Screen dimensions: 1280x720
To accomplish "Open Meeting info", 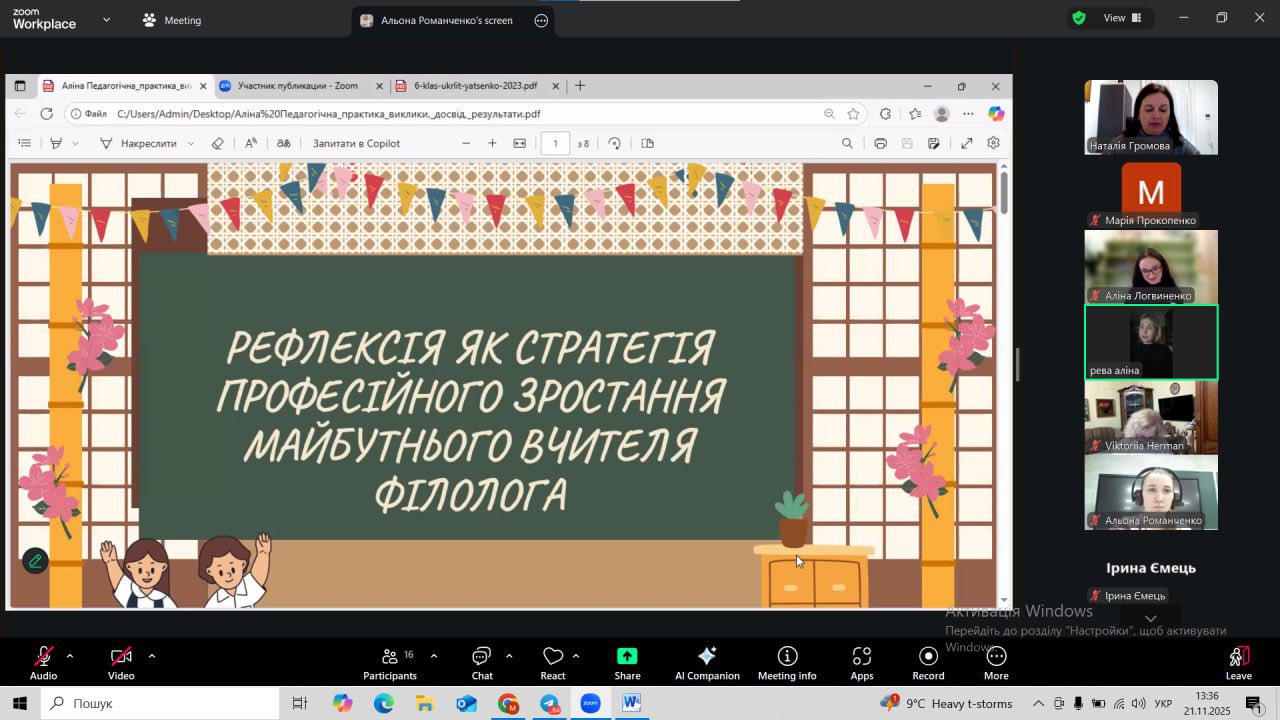I will tap(787, 662).
